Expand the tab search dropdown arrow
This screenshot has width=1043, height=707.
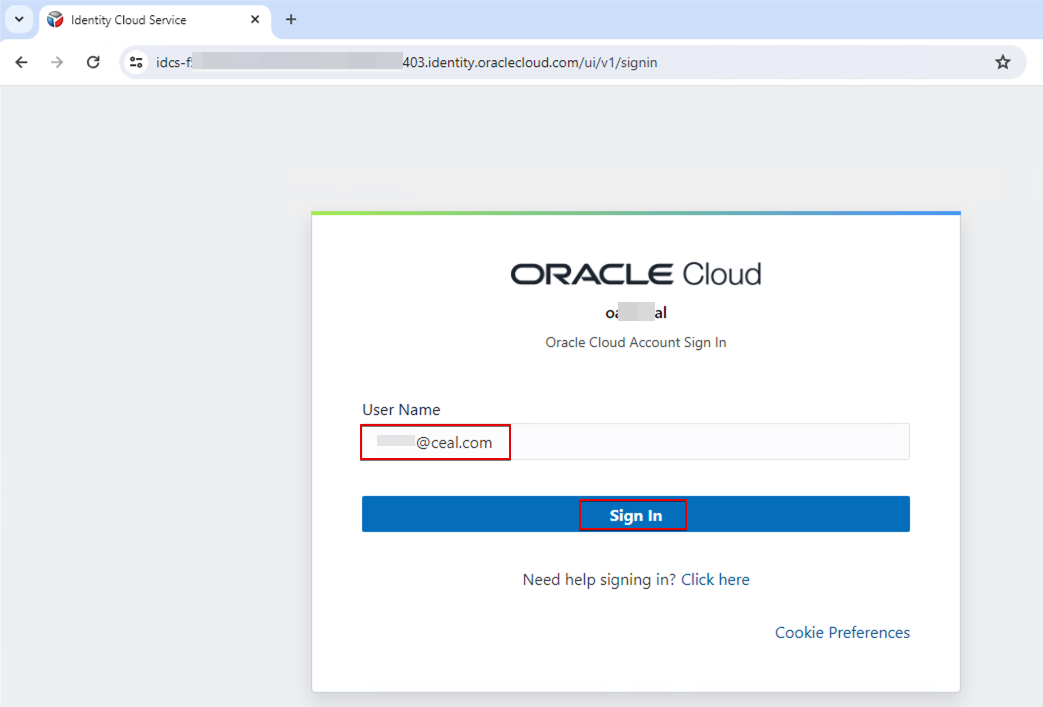(19, 19)
